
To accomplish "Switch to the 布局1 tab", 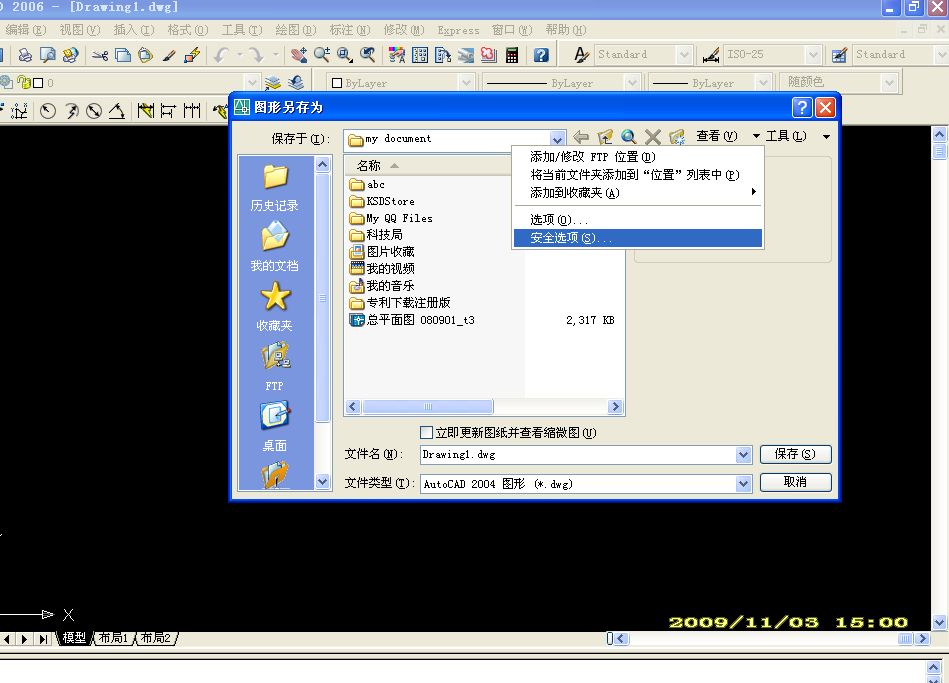I will (114, 638).
